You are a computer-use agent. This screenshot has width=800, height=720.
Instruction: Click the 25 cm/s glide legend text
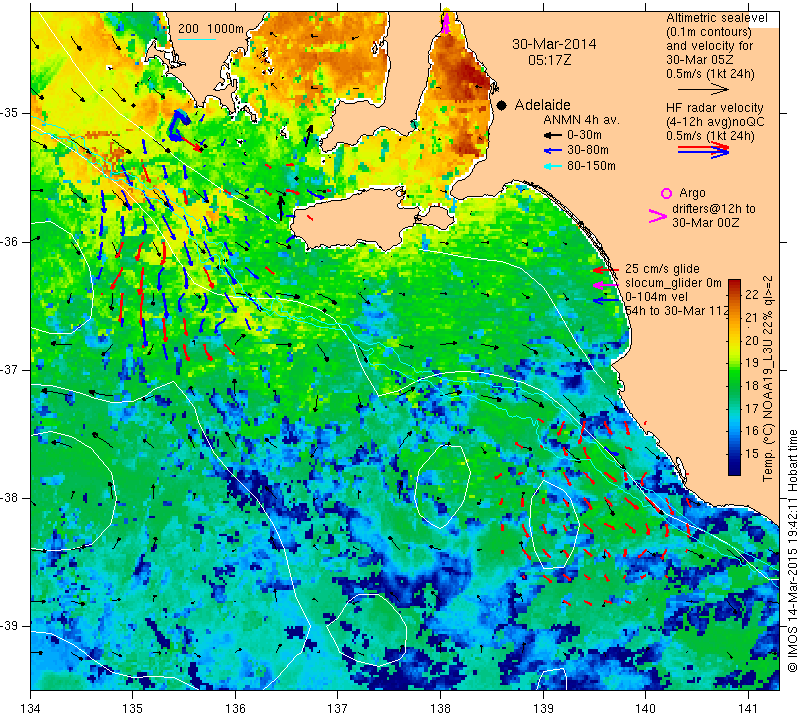662,269
